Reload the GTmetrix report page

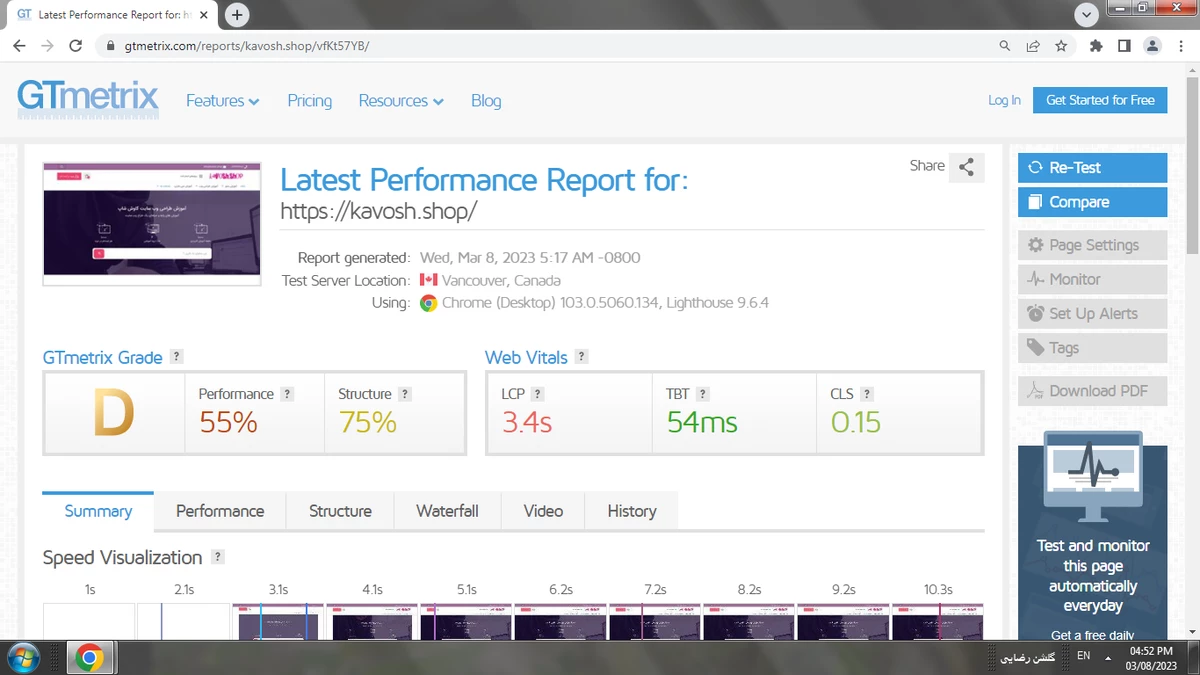click(75, 46)
